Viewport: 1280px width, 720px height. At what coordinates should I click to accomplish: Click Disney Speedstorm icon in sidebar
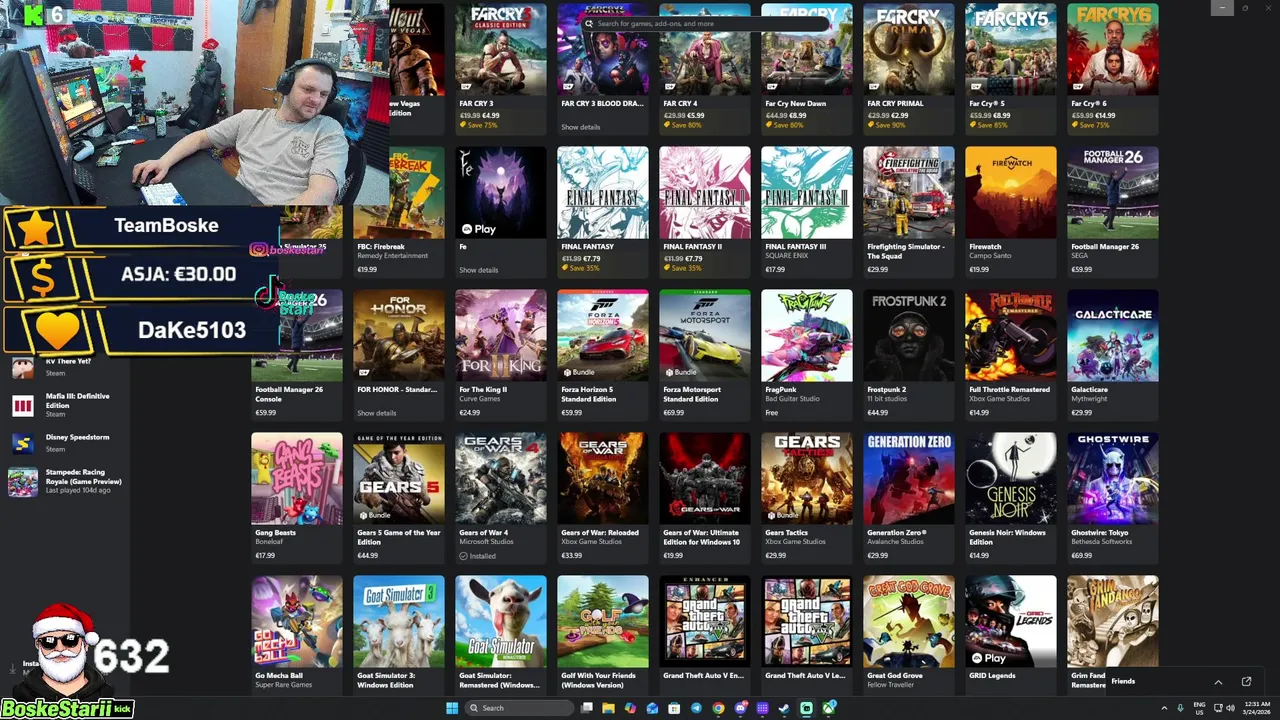coord(22,442)
